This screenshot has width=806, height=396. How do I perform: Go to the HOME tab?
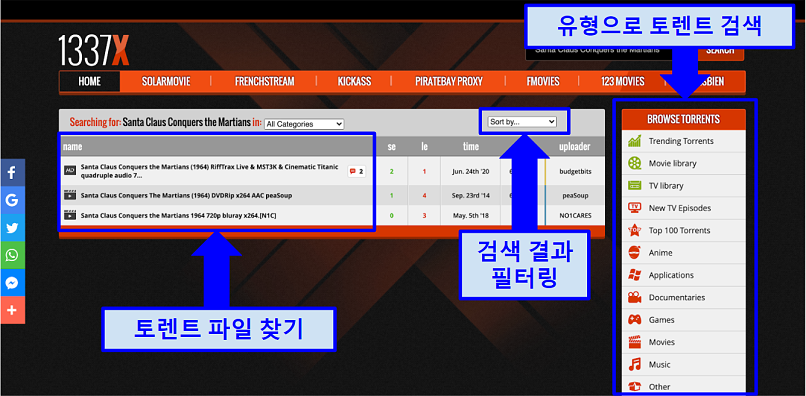[x=89, y=81]
